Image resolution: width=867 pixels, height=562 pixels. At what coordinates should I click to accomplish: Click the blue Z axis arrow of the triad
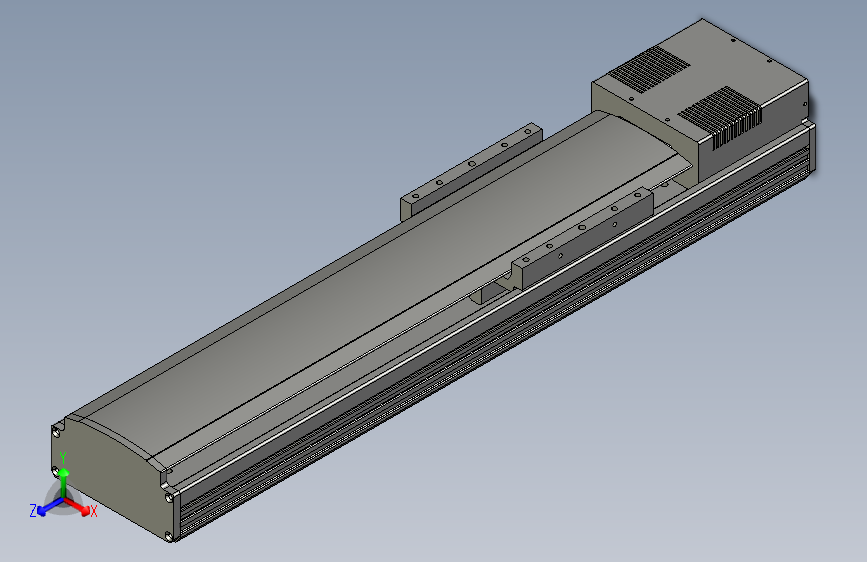point(49,507)
